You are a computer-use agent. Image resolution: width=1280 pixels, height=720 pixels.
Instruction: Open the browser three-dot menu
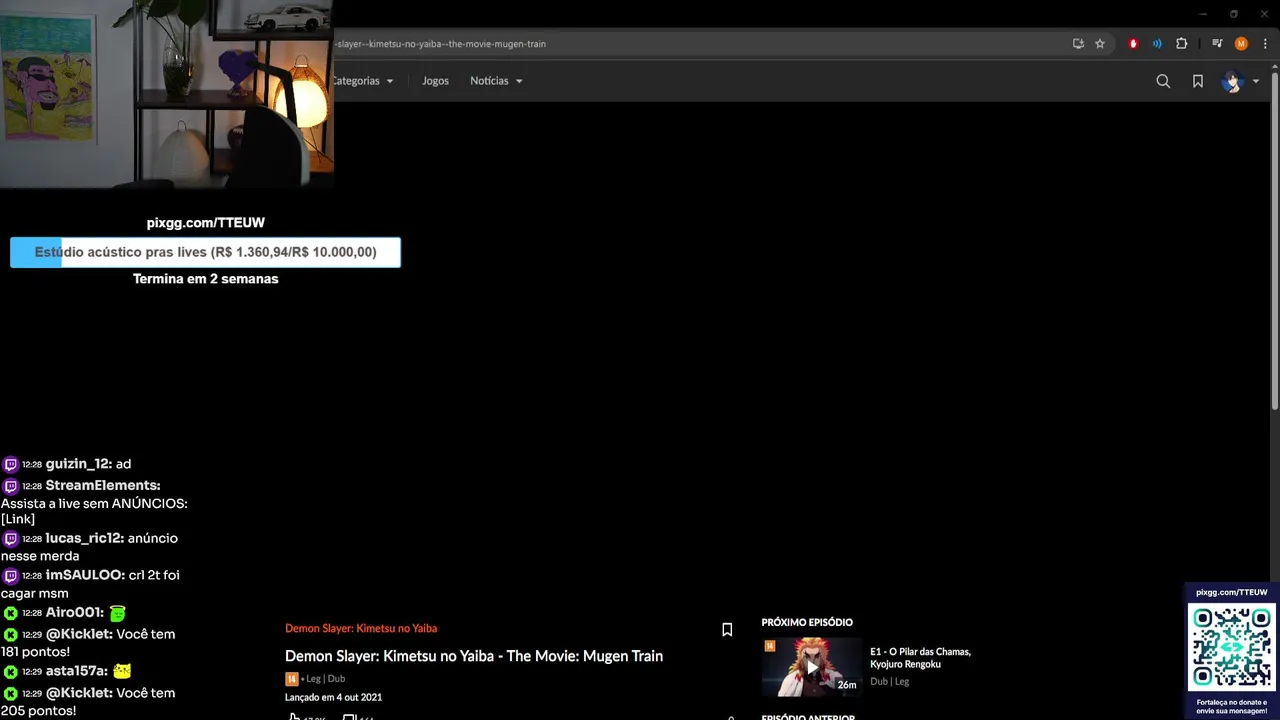[1265, 44]
